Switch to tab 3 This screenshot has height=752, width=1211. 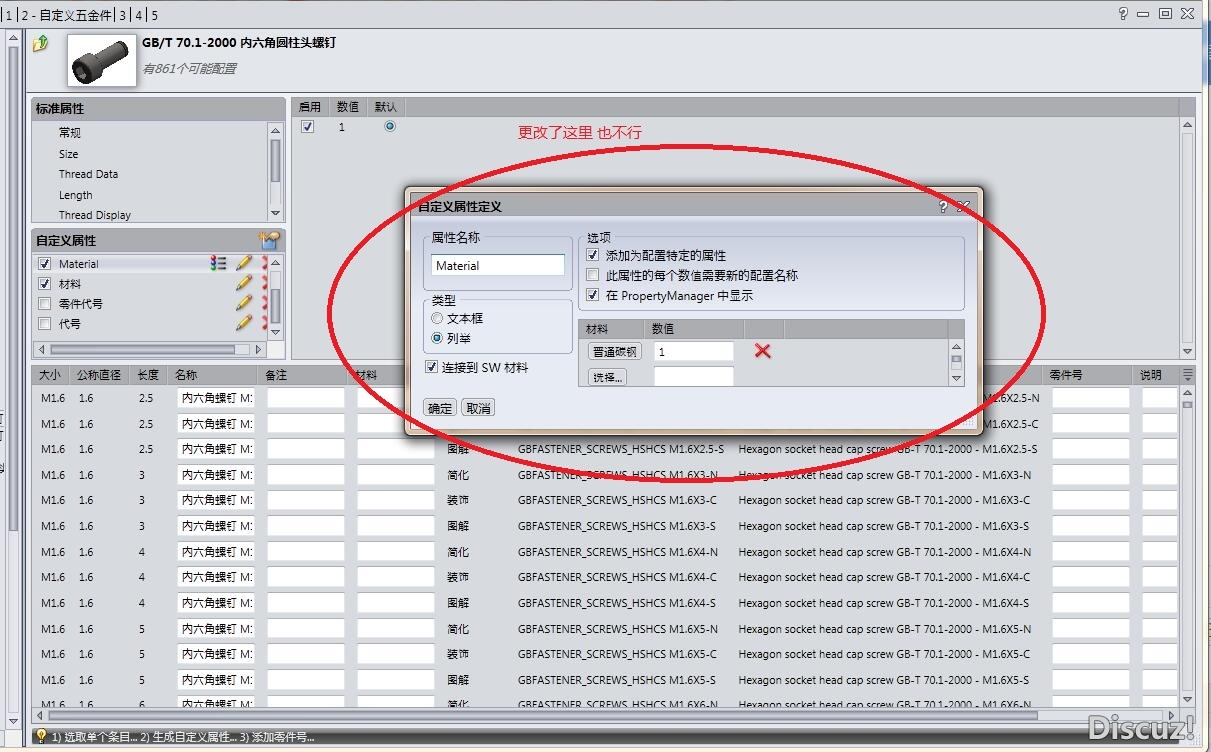tap(123, 15)
